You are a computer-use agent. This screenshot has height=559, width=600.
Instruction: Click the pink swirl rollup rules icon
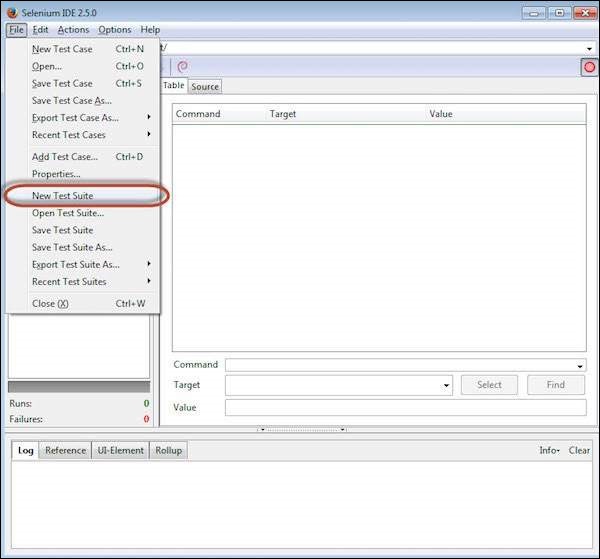pos(183,67)
